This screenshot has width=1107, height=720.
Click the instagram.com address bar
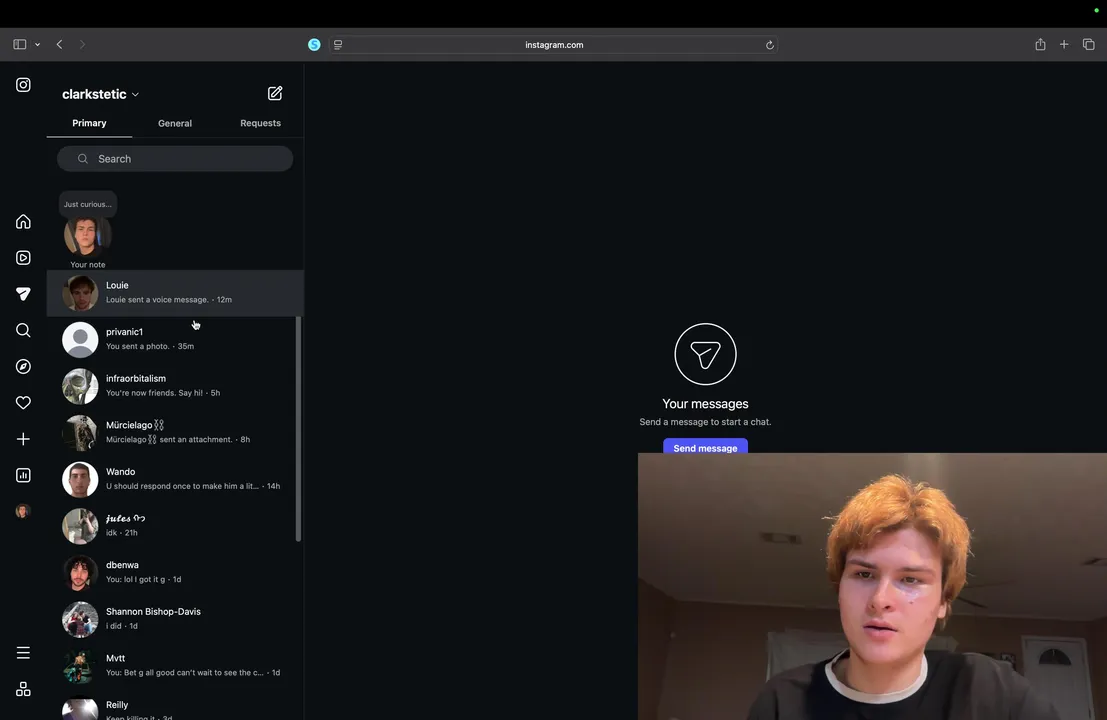coord(554,44)
